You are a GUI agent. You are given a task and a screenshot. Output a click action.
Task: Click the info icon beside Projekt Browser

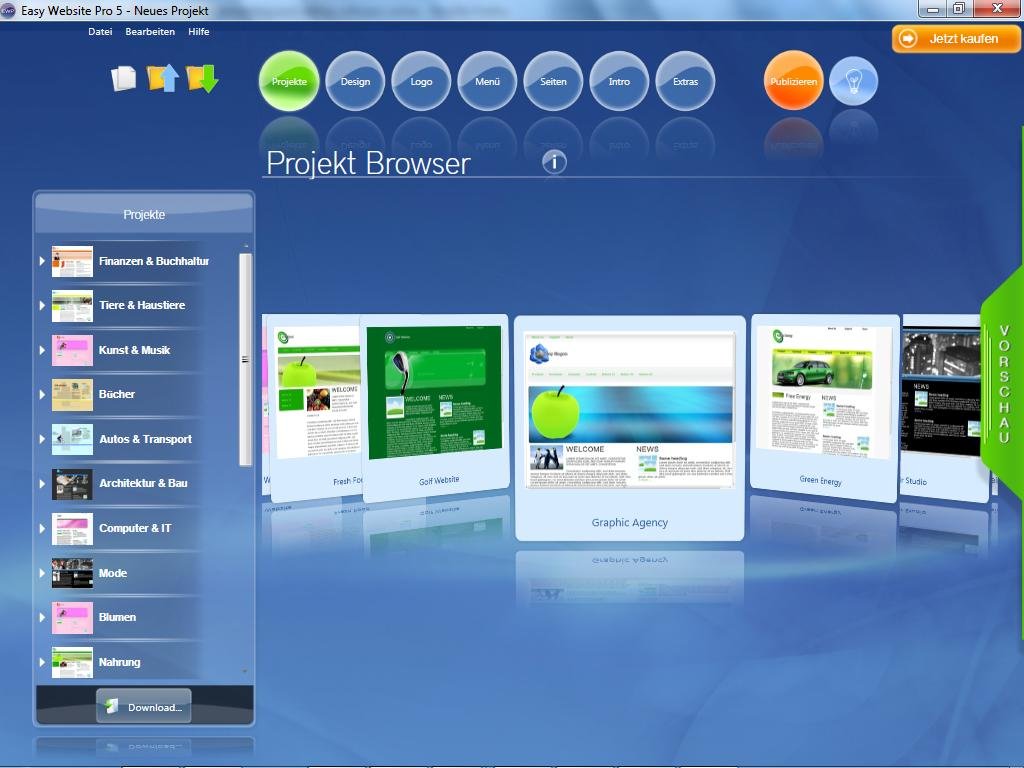point(554,161)
